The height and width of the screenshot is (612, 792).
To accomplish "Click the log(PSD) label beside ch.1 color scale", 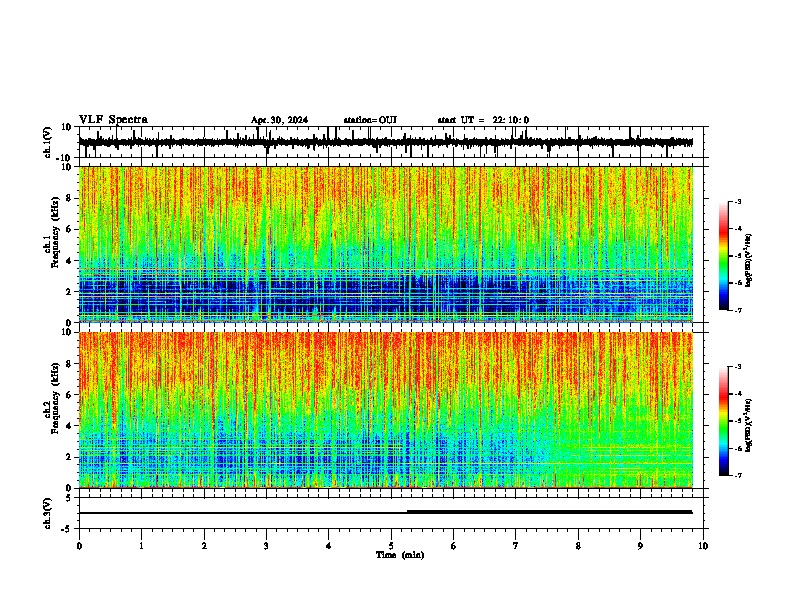I will (749, 260).
